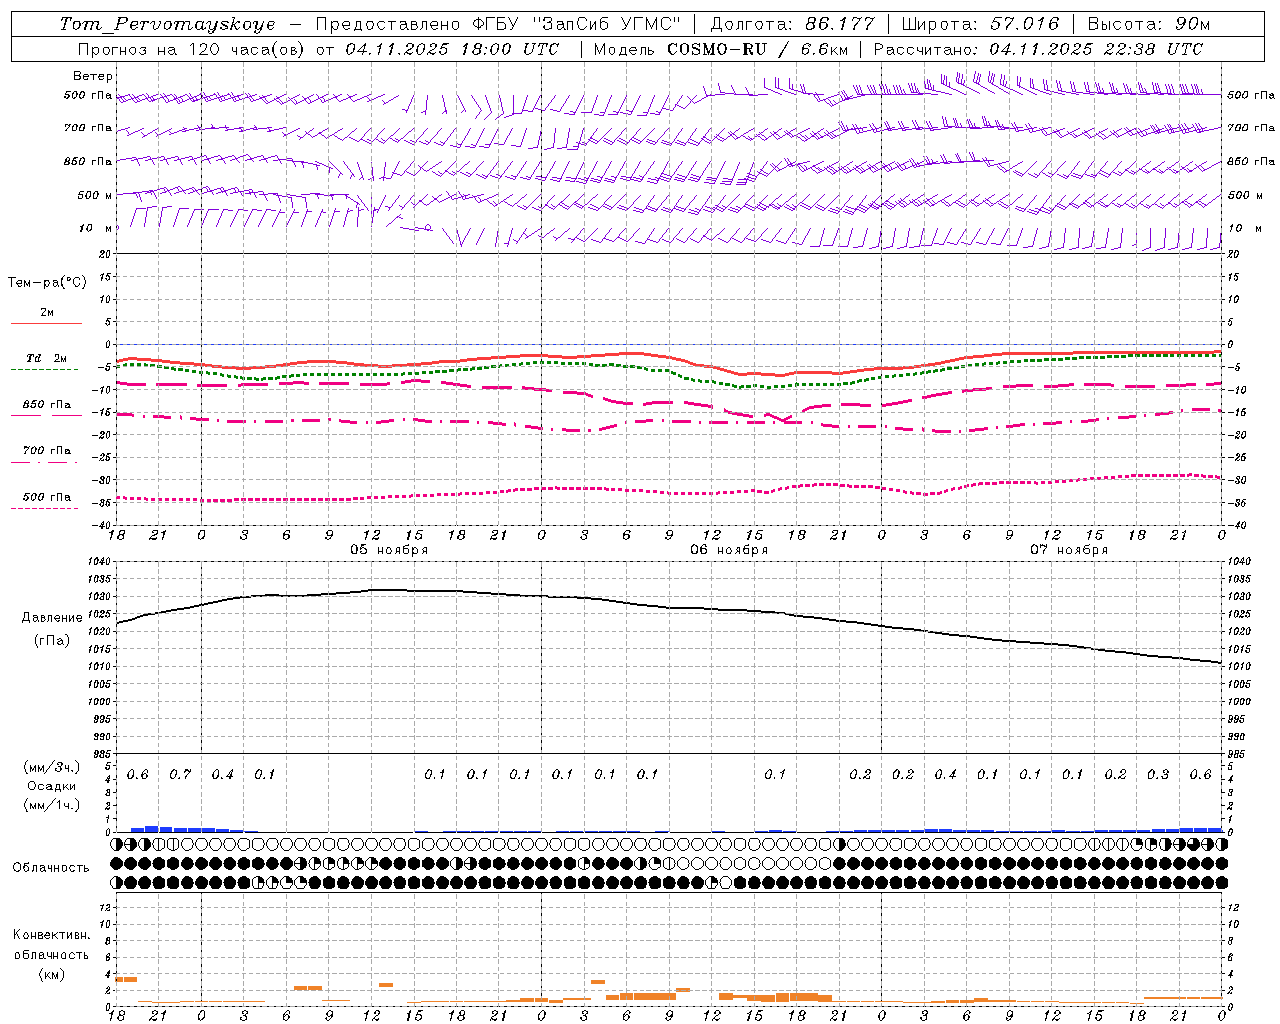
Task: Select the ФГБУ "ЗапСиб УГМС" provider text
Action: tap(575, 24)
